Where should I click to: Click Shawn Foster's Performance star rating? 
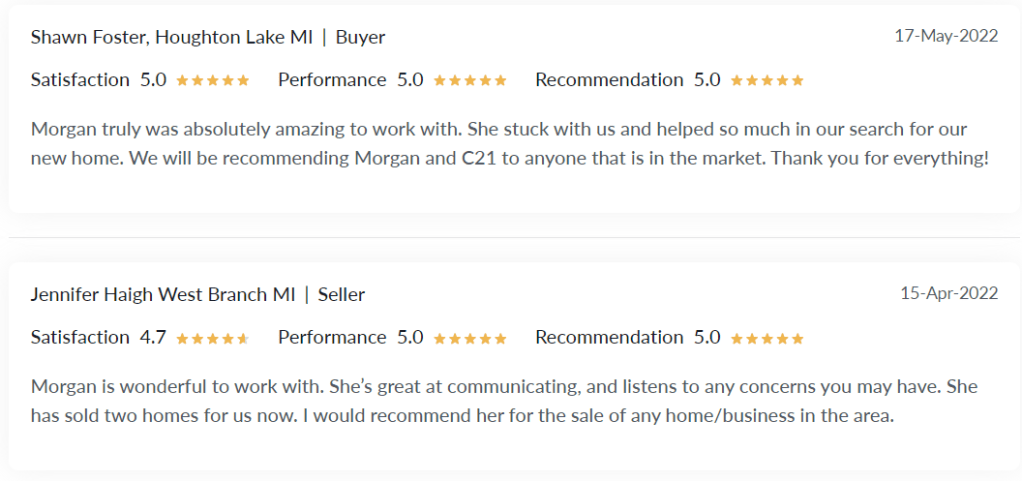tap(470, 81)
